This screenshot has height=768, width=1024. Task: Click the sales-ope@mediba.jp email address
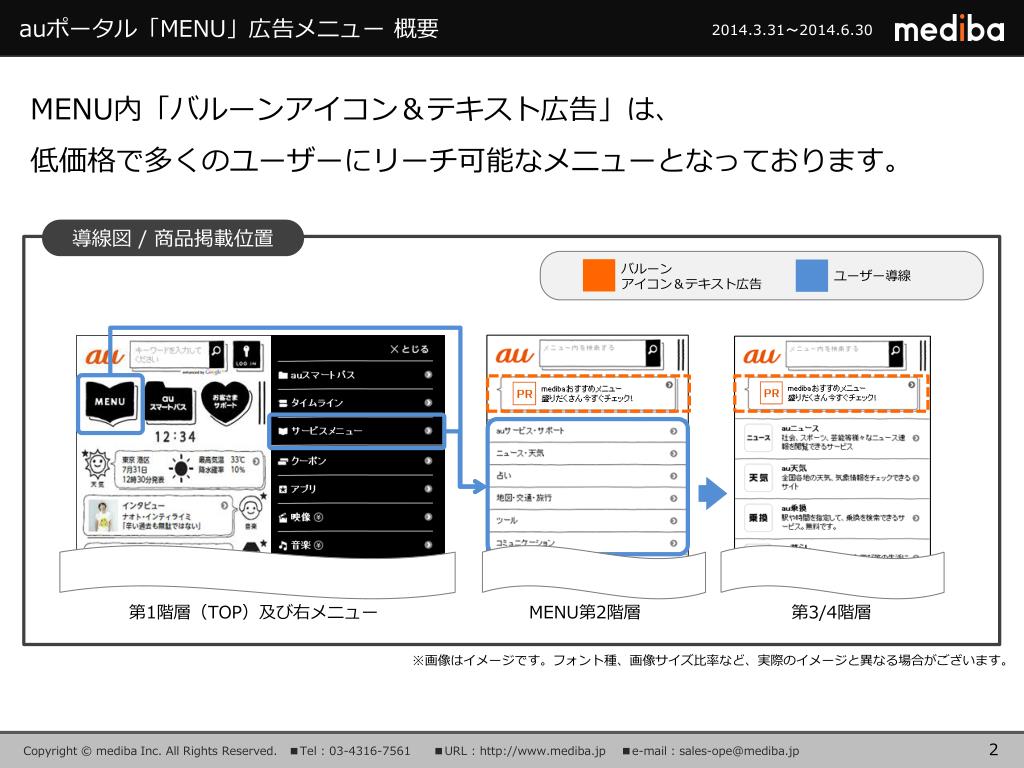(x=739, y=751)
